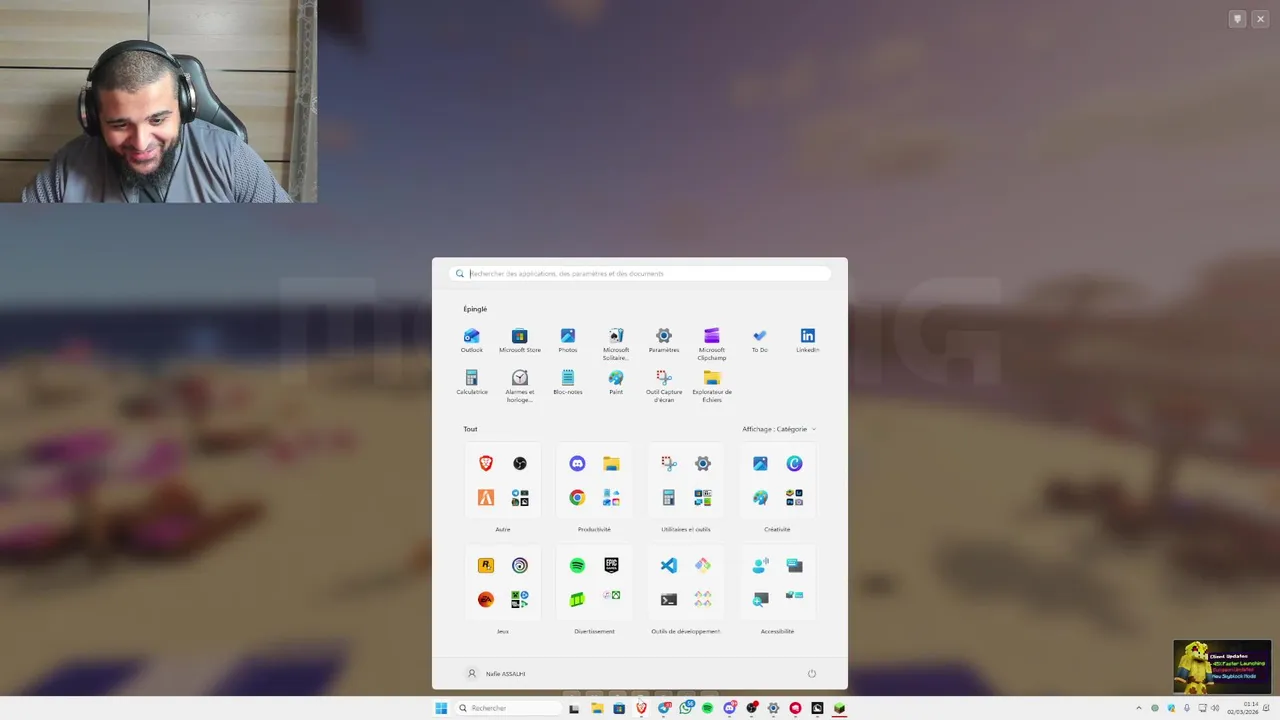Open the pinned Photos app
The height and width of the screenshot is (720, 1280).
pyautogui.click(x=568, y=340)
